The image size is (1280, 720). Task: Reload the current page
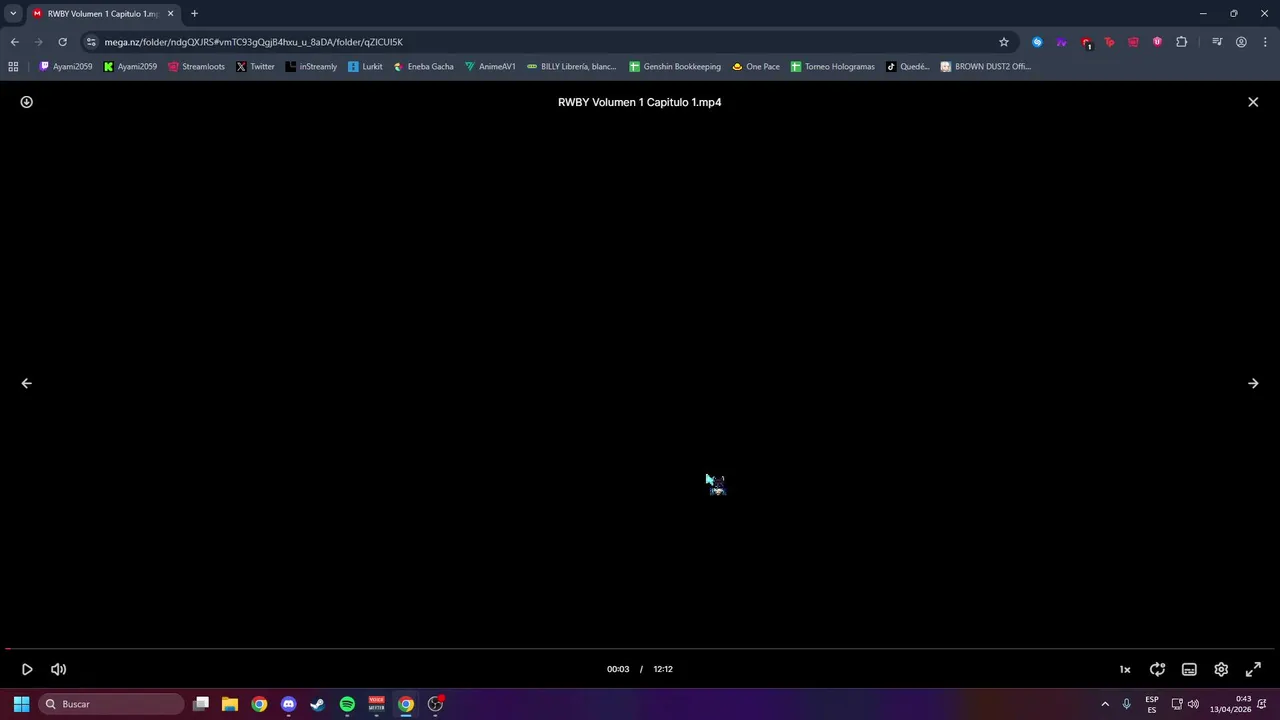(62, 42)
